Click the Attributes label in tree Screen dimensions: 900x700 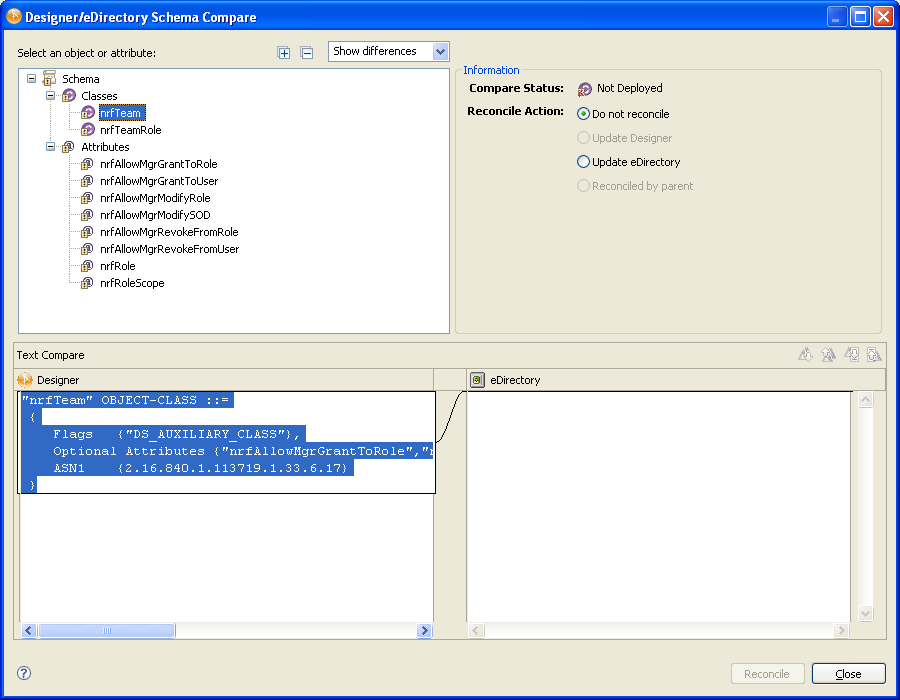105,147
